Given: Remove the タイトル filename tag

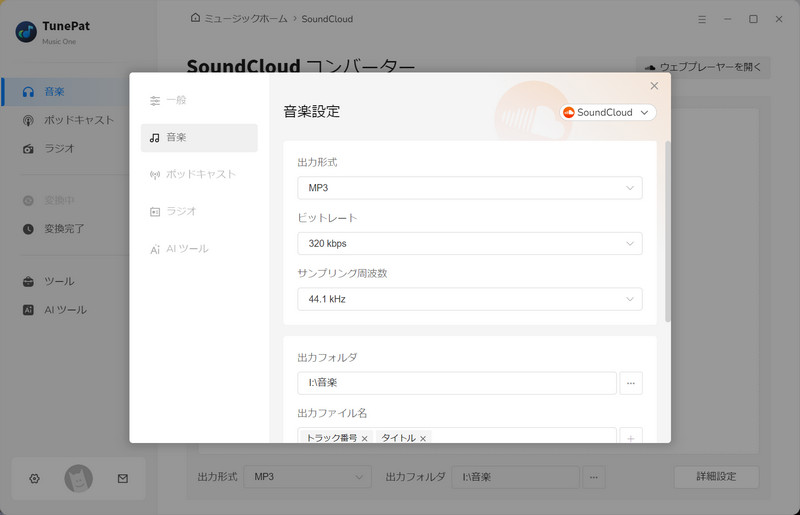Looking at the screenshot, I should click(422, 438).
